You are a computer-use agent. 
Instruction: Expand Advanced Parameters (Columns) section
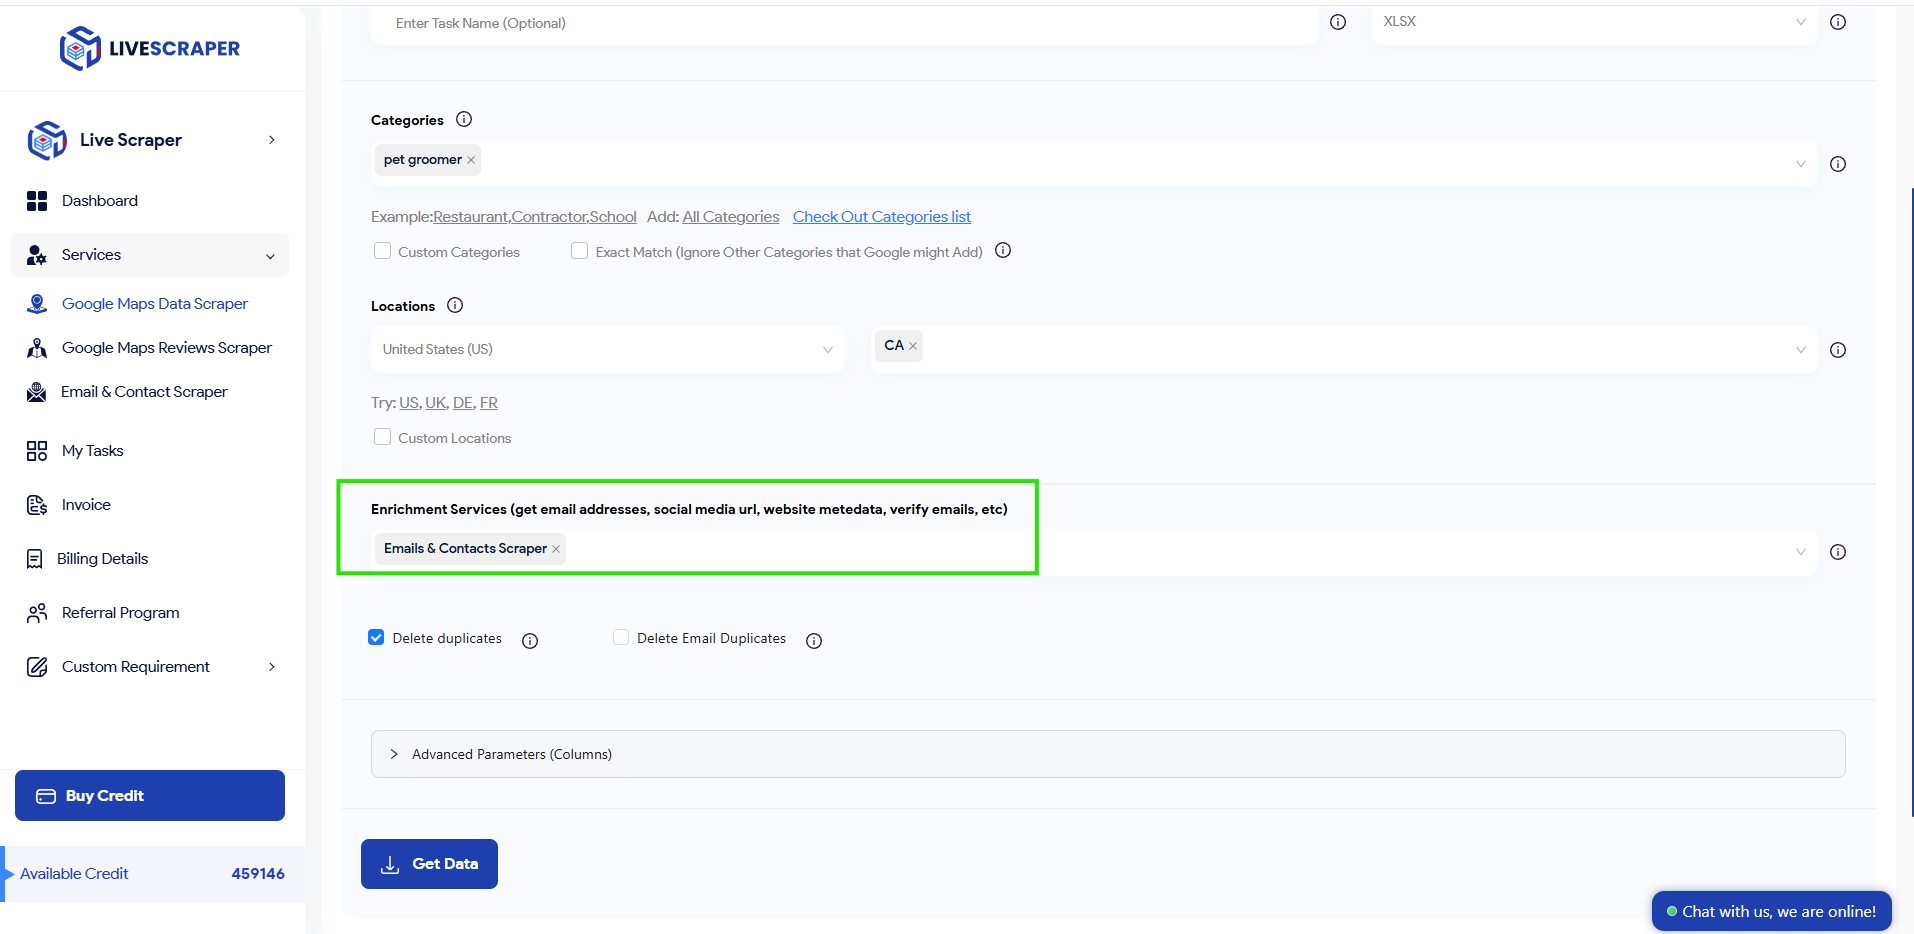(x=1108, y=754)
